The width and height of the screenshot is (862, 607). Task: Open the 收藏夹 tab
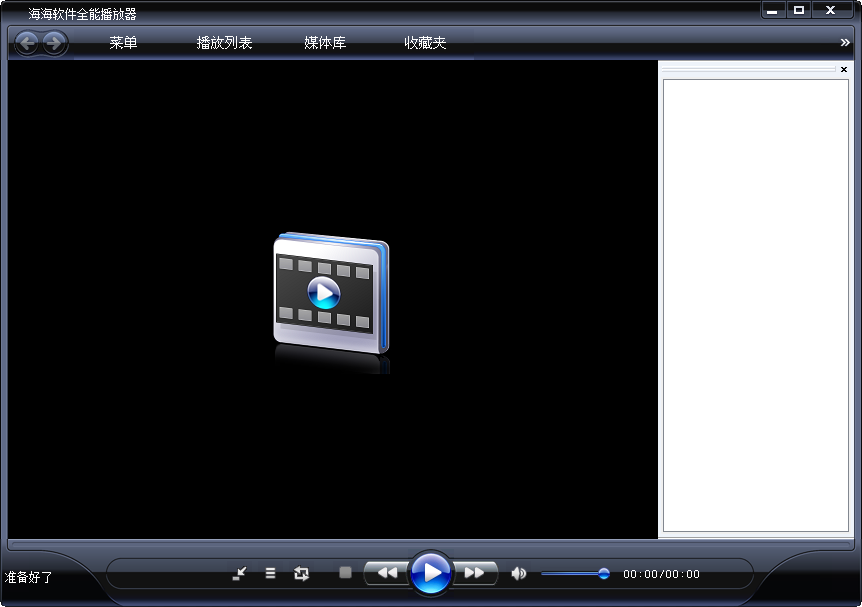click(x=425, y=43)
